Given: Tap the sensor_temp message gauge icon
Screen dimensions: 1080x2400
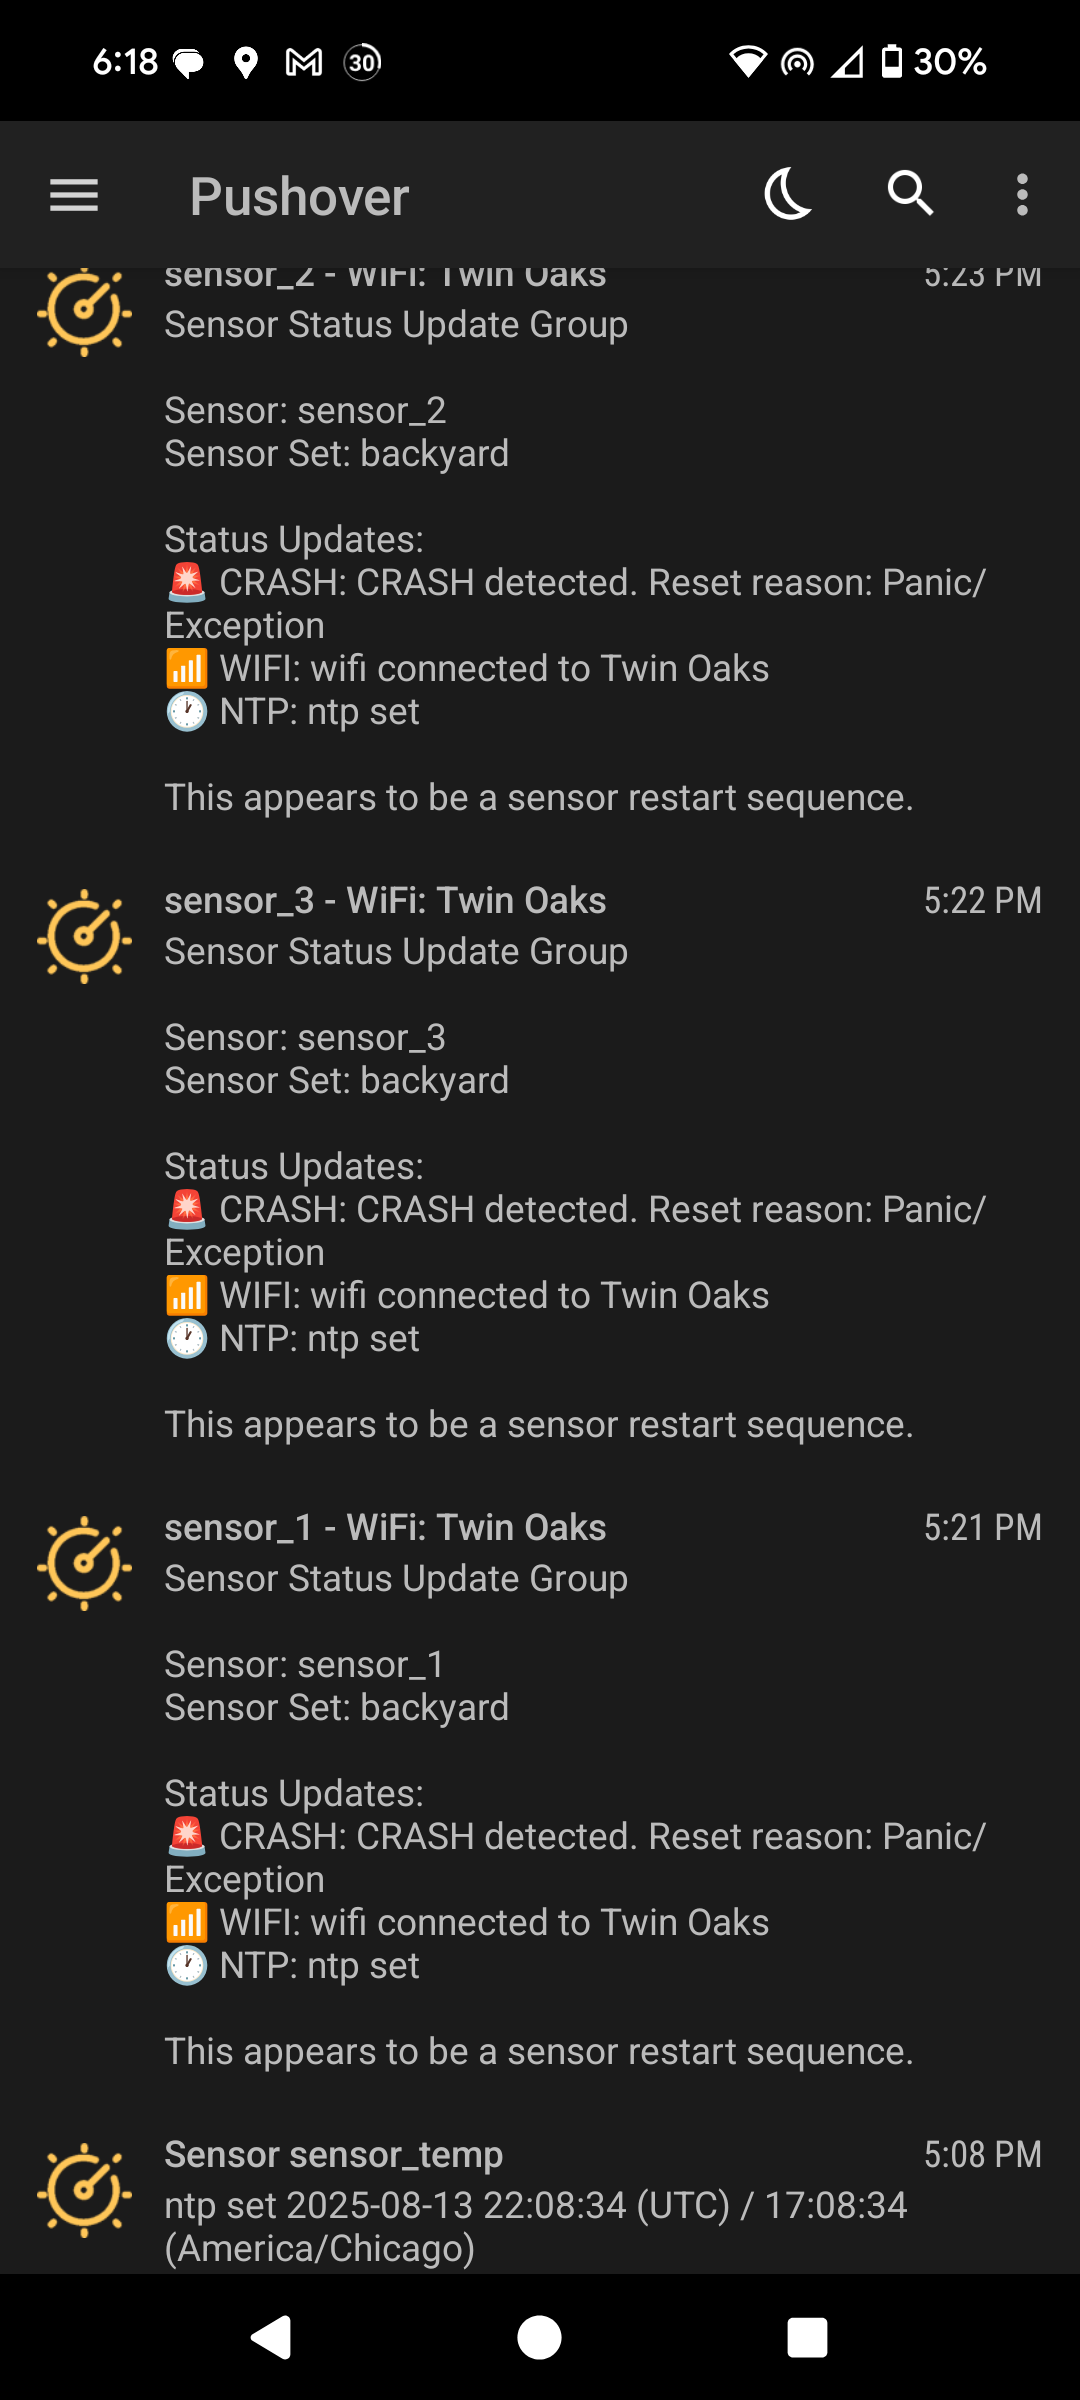Looking at the screenshot, I should coord(84,2190).
